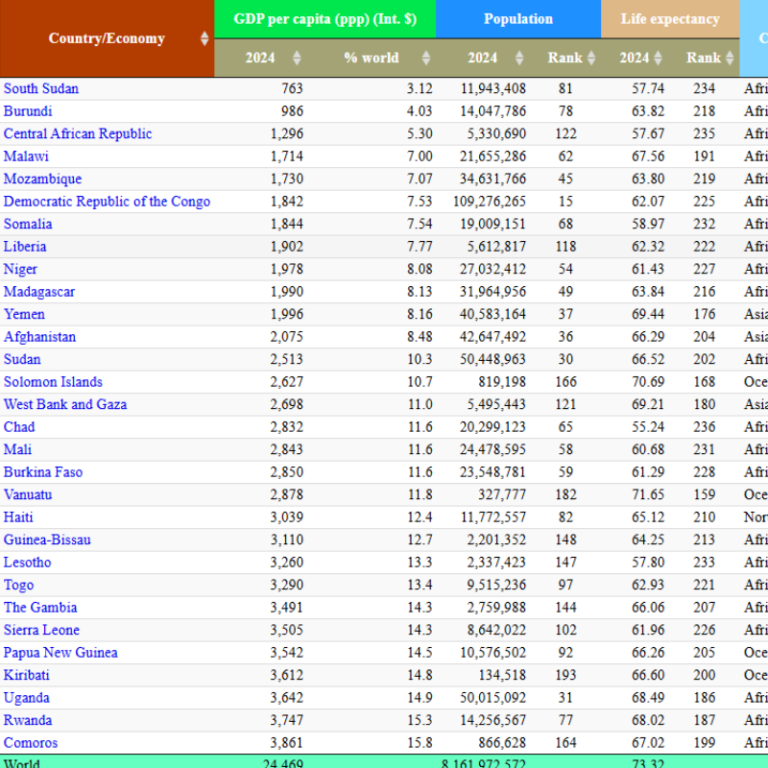Click the Population group header
Viewport: 768px width, 768px height.
pos(518,19)
